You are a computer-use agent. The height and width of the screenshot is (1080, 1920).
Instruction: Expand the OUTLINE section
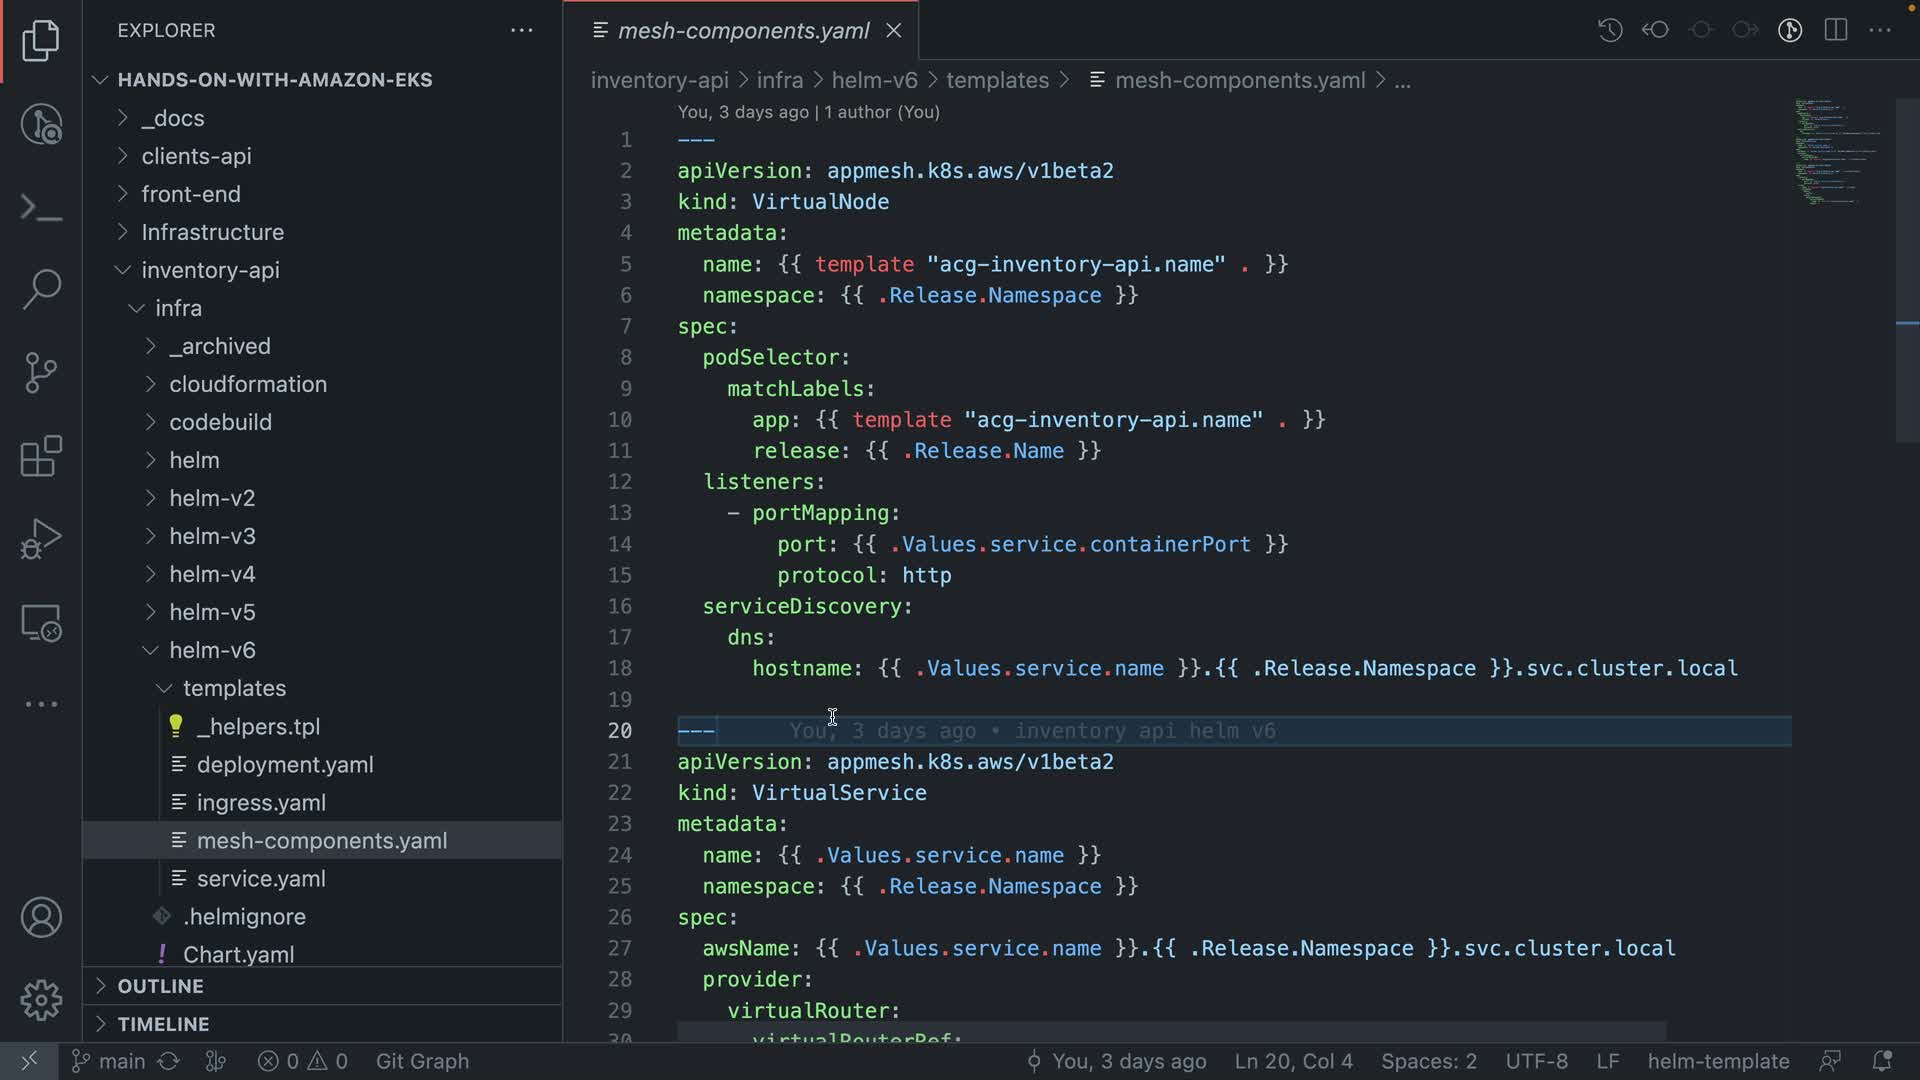tap(160, 986)
